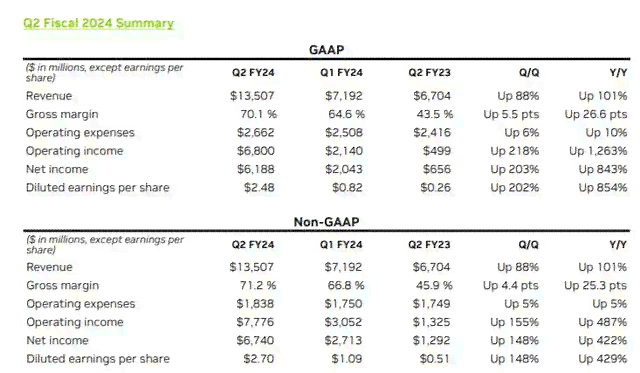Open the Q2 Fiscal 2024 Summary link

click(98, 23)
